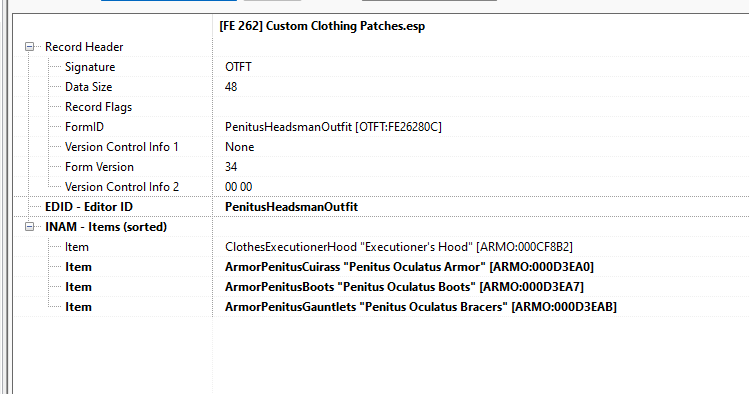Click the ClothesExecutionerHood Executioner's Hood item value

point(399,247)
